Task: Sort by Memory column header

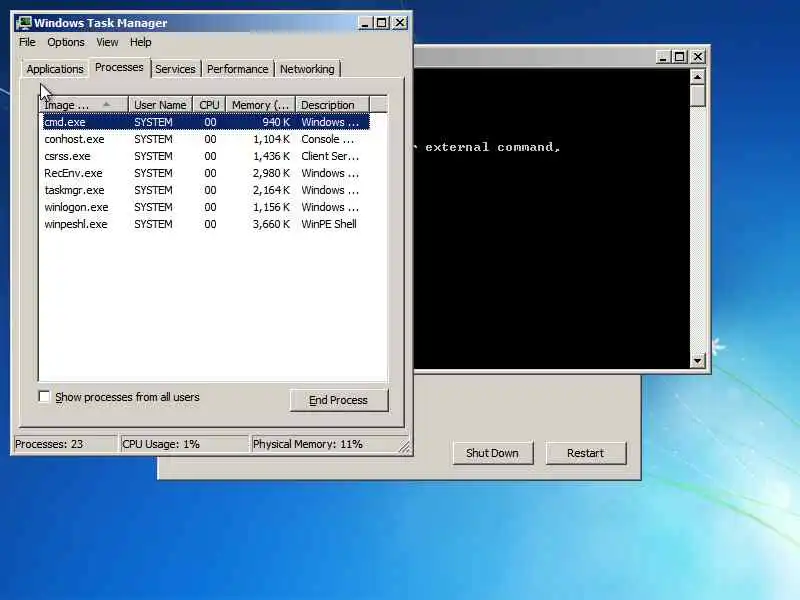Action: point(261,105)
